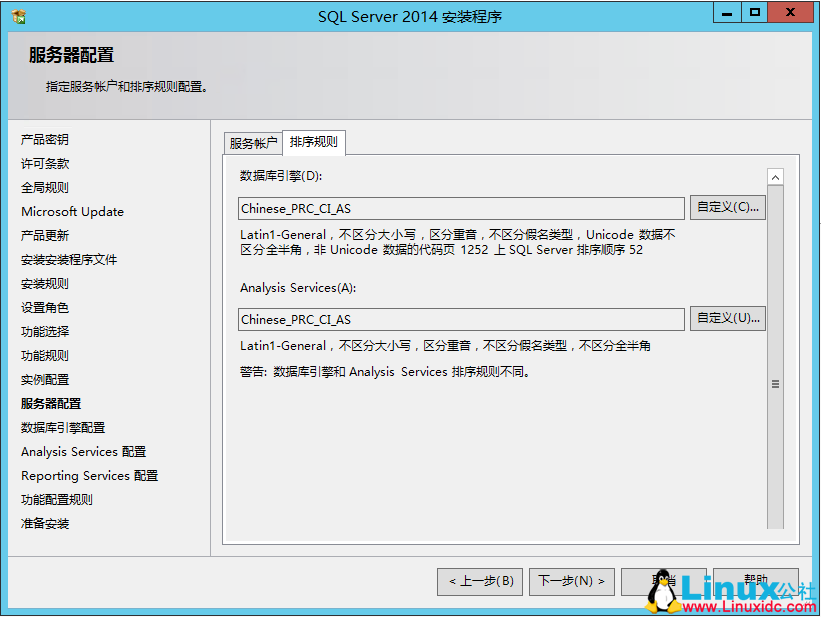Screen dimensions: 821x617
Task: Select the Microsoft Update step
Action: 71,211
